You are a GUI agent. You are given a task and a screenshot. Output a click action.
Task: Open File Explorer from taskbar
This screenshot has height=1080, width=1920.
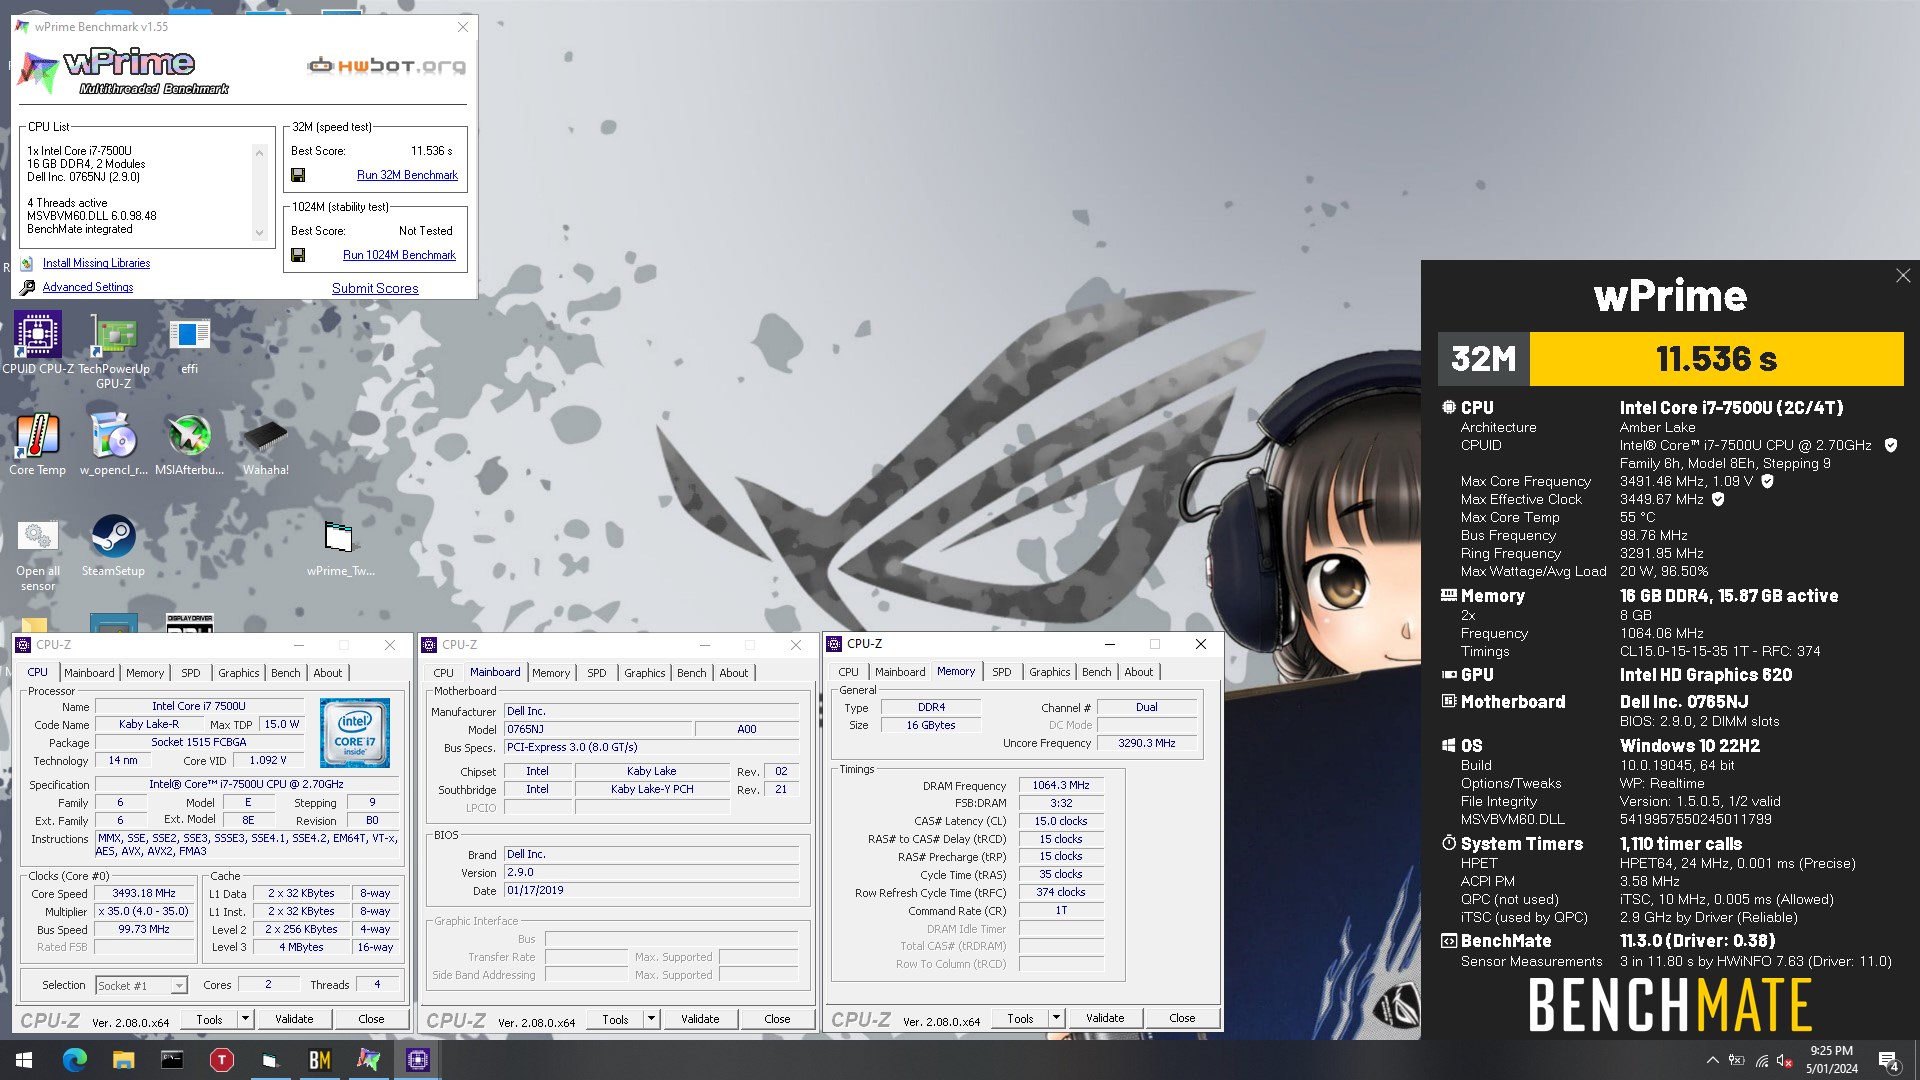[x=123, y=1060]
